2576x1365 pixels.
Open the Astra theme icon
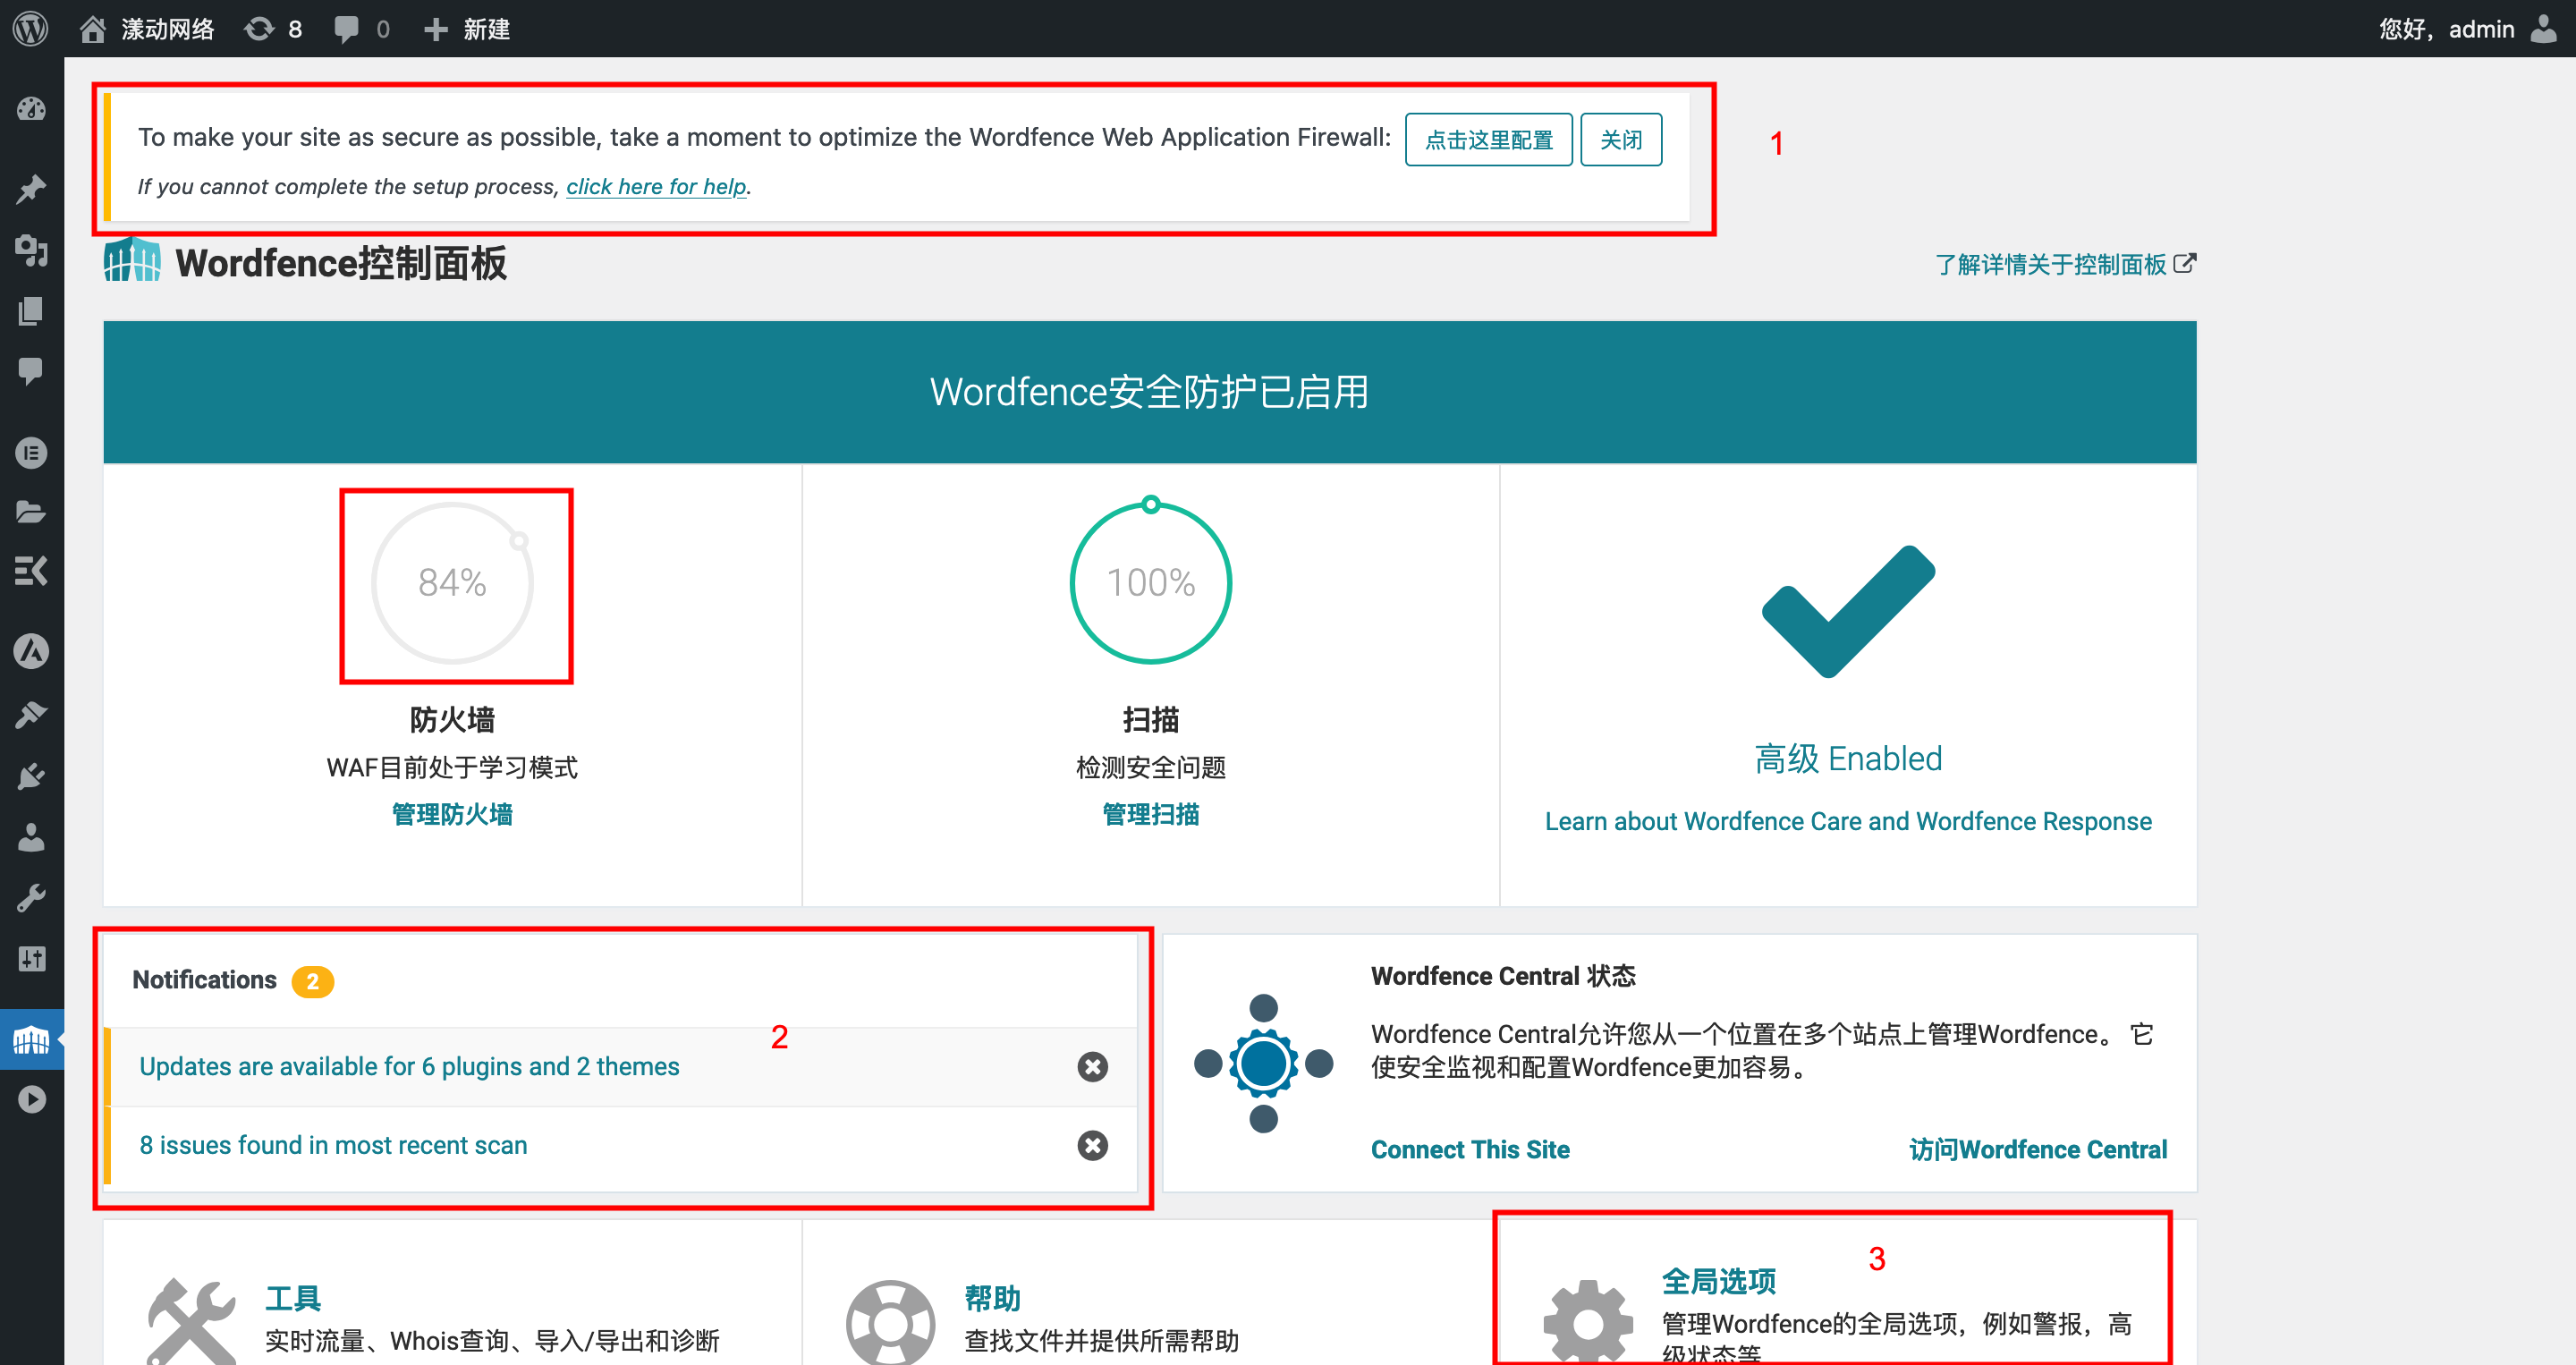tap(31, 651)
